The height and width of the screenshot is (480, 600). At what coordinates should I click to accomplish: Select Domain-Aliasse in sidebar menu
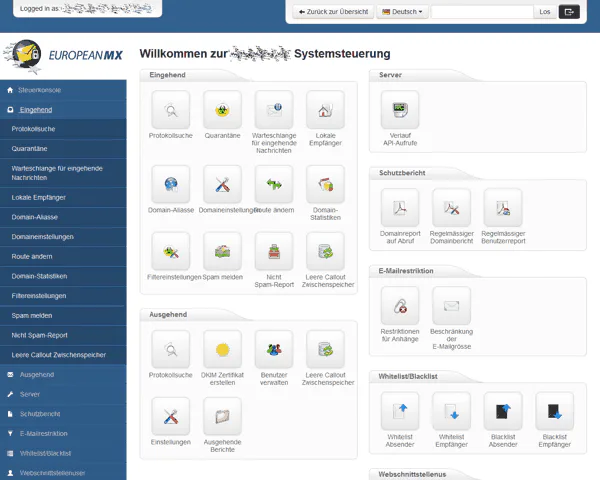[63, 217]
